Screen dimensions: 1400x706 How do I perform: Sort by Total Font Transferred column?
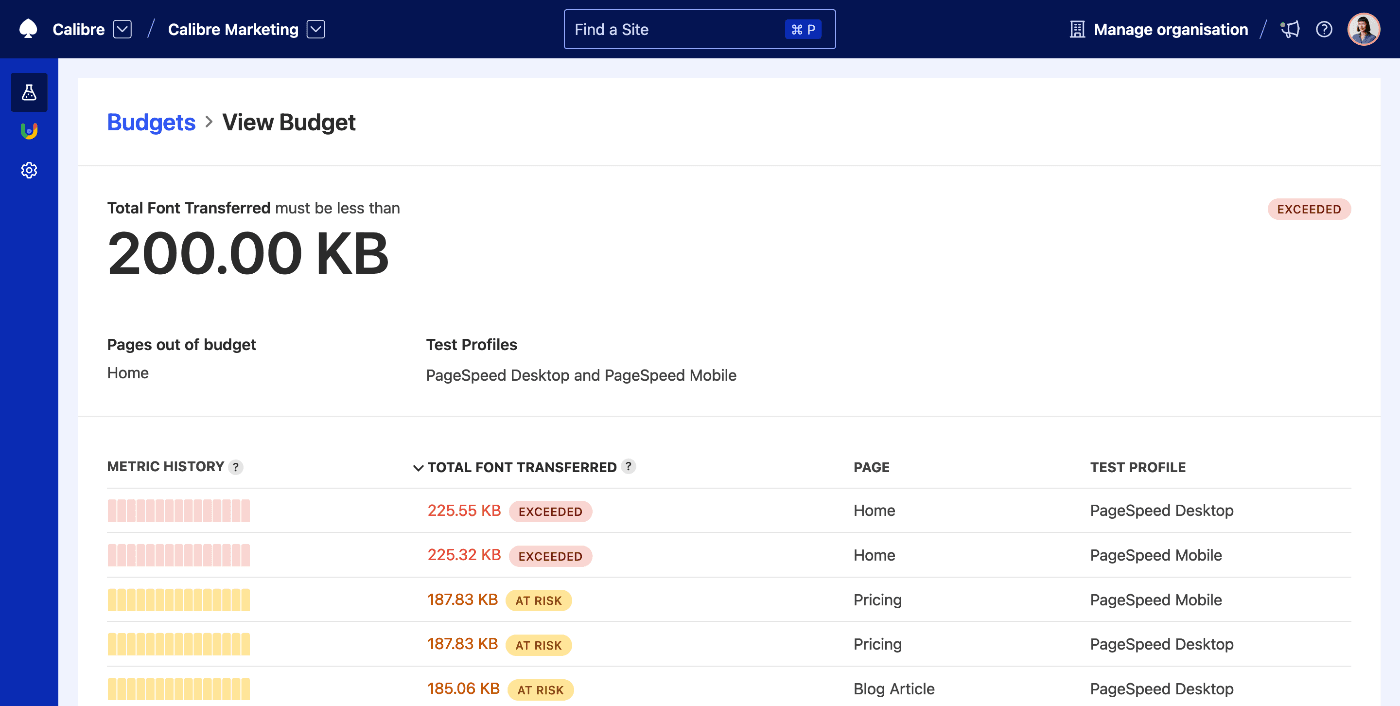pos(521,467)
